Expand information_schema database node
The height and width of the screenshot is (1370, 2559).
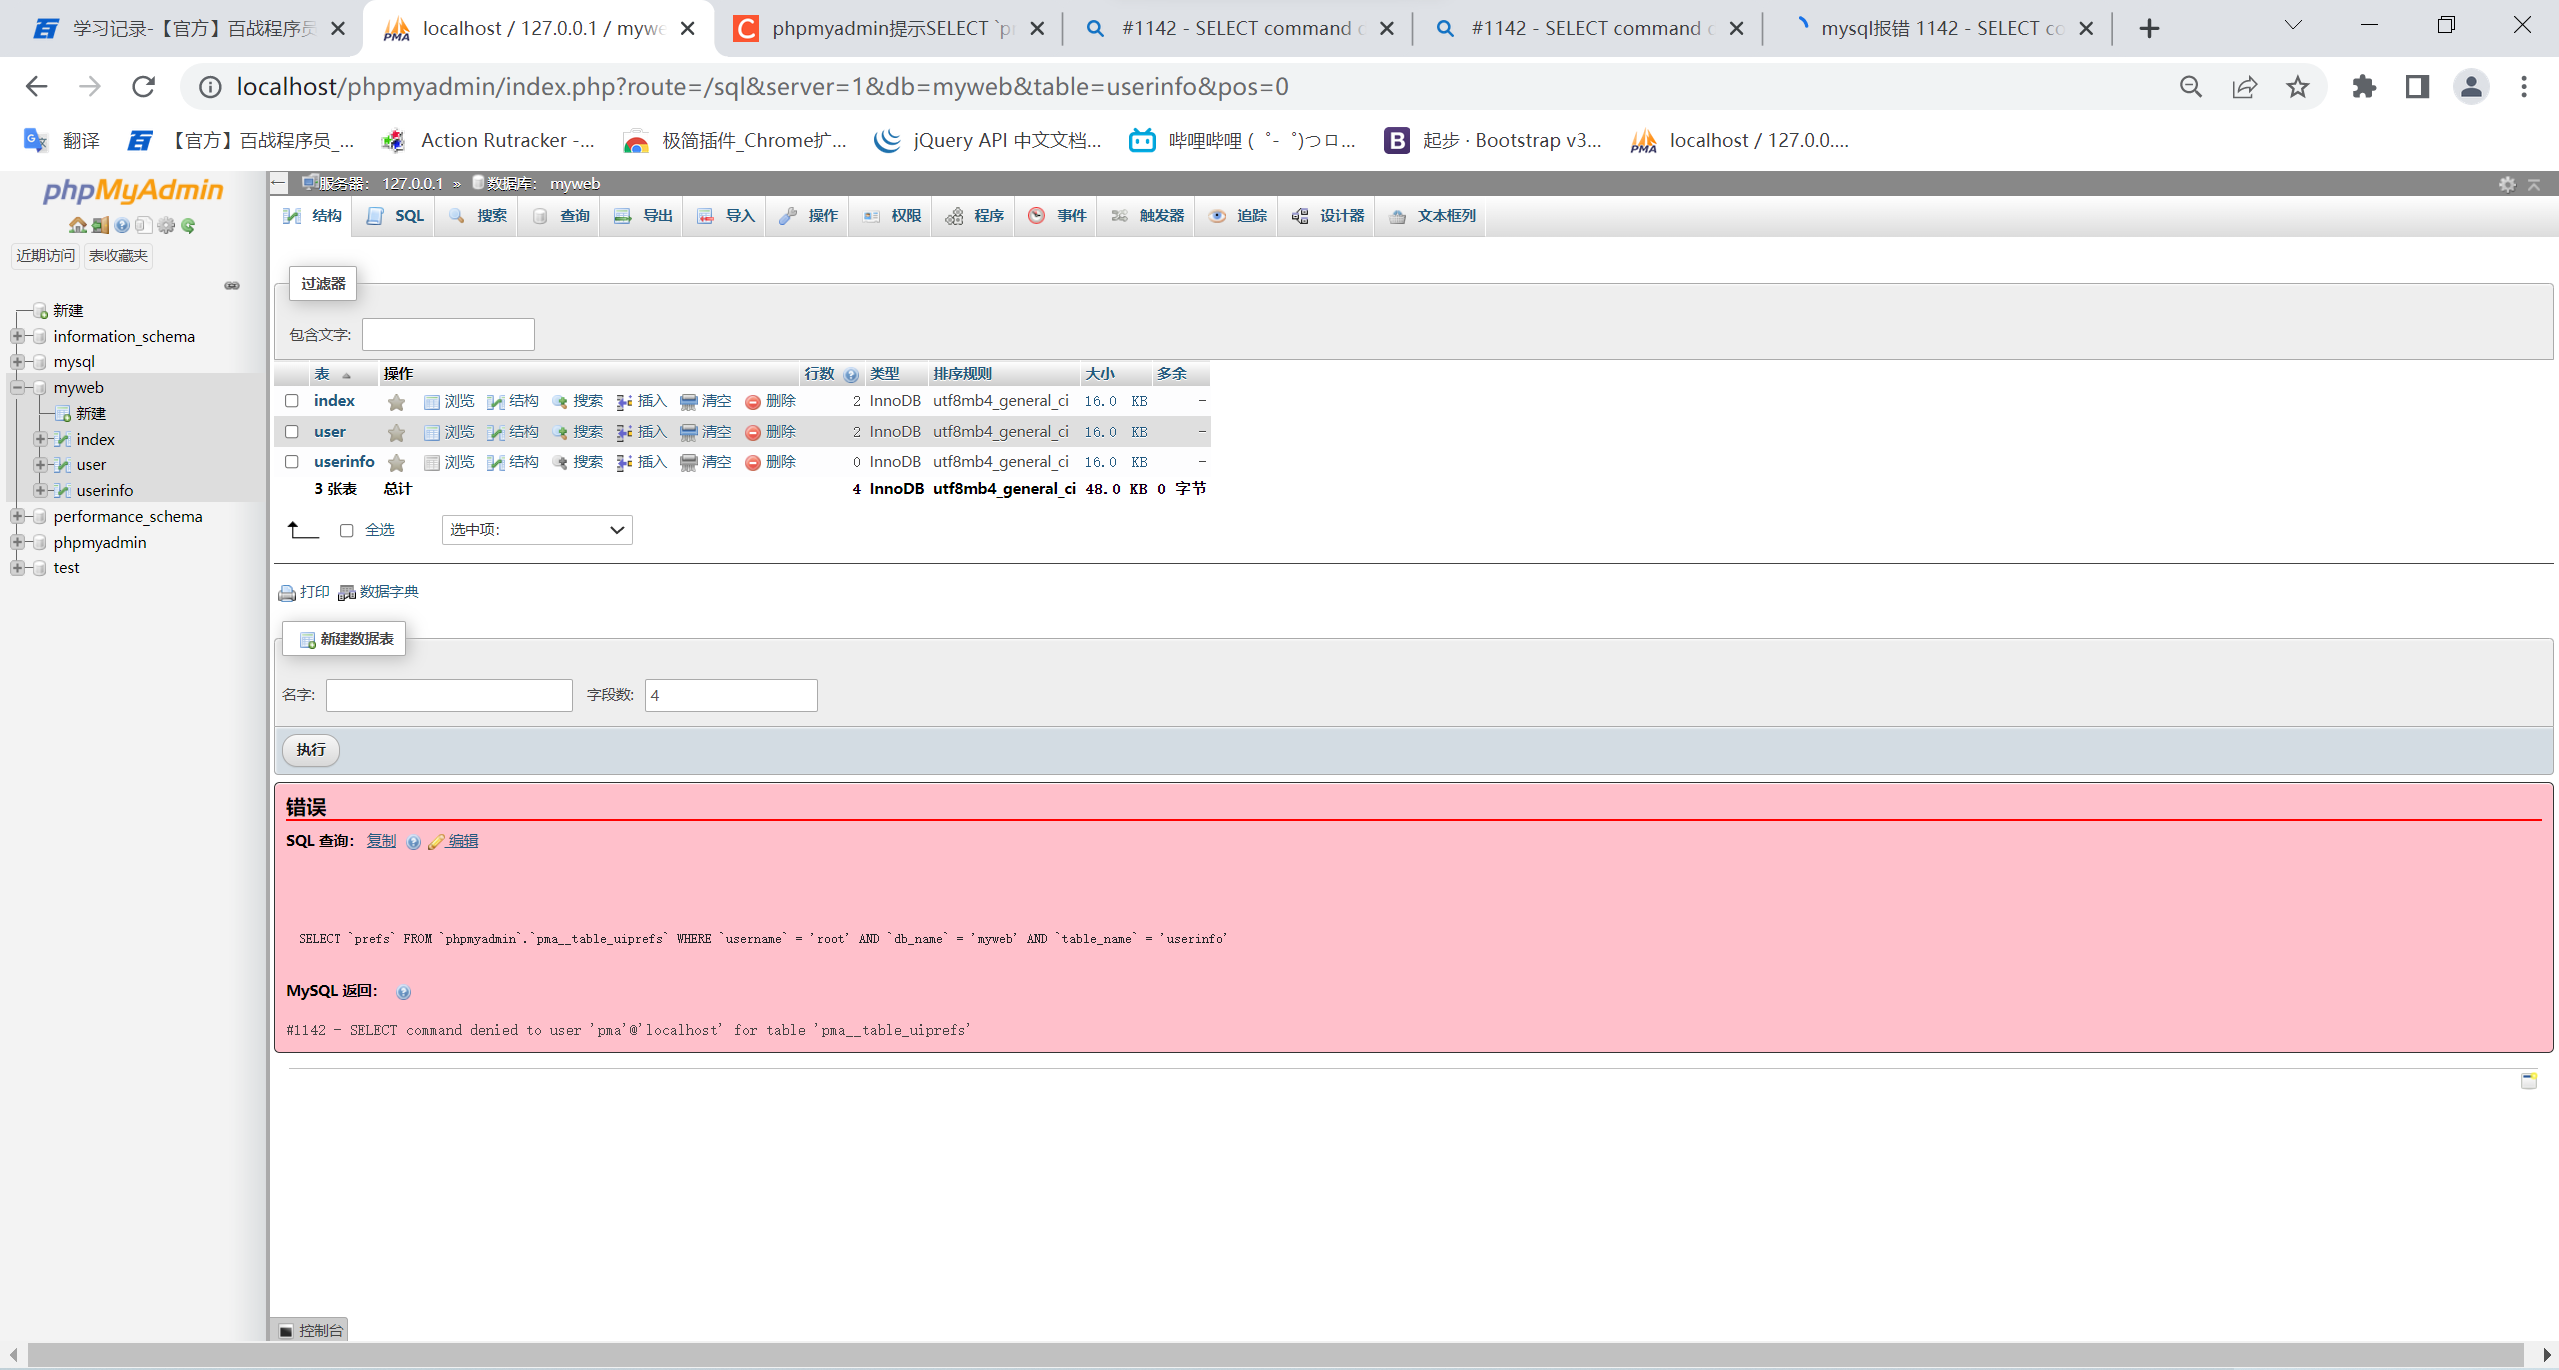[x=17, y=336]
